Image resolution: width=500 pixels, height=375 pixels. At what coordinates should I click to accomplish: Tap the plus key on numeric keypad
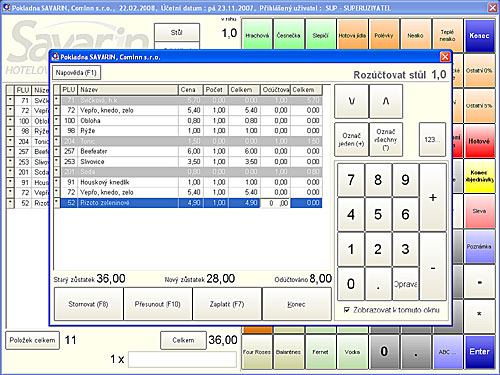[433, 197]
